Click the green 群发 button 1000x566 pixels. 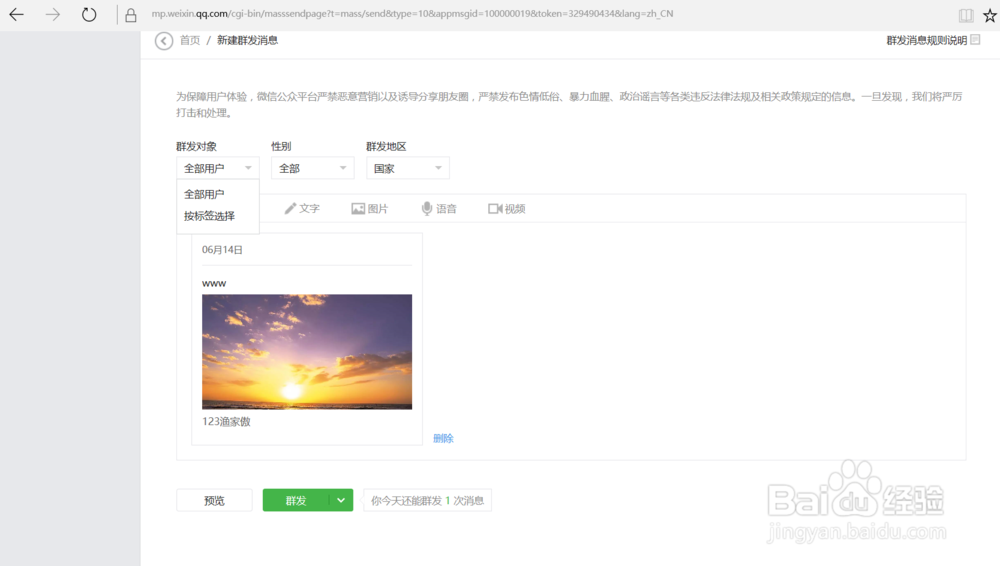(x=296, y=500)
